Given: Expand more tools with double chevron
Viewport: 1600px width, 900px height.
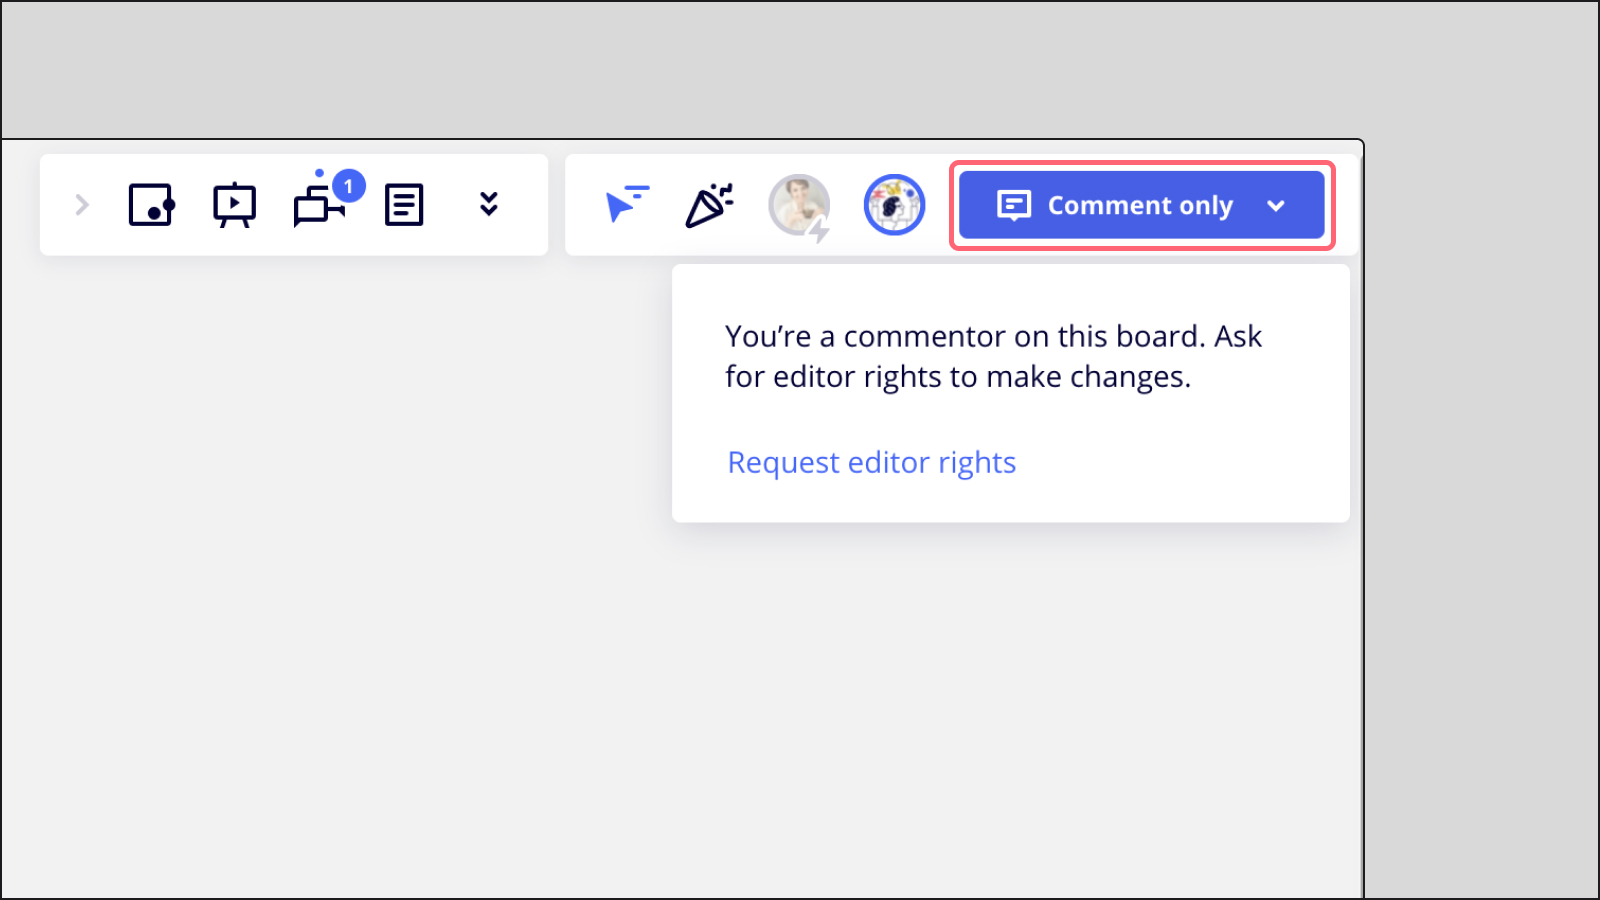Looking at the screenshot, I should coord(488,204).
